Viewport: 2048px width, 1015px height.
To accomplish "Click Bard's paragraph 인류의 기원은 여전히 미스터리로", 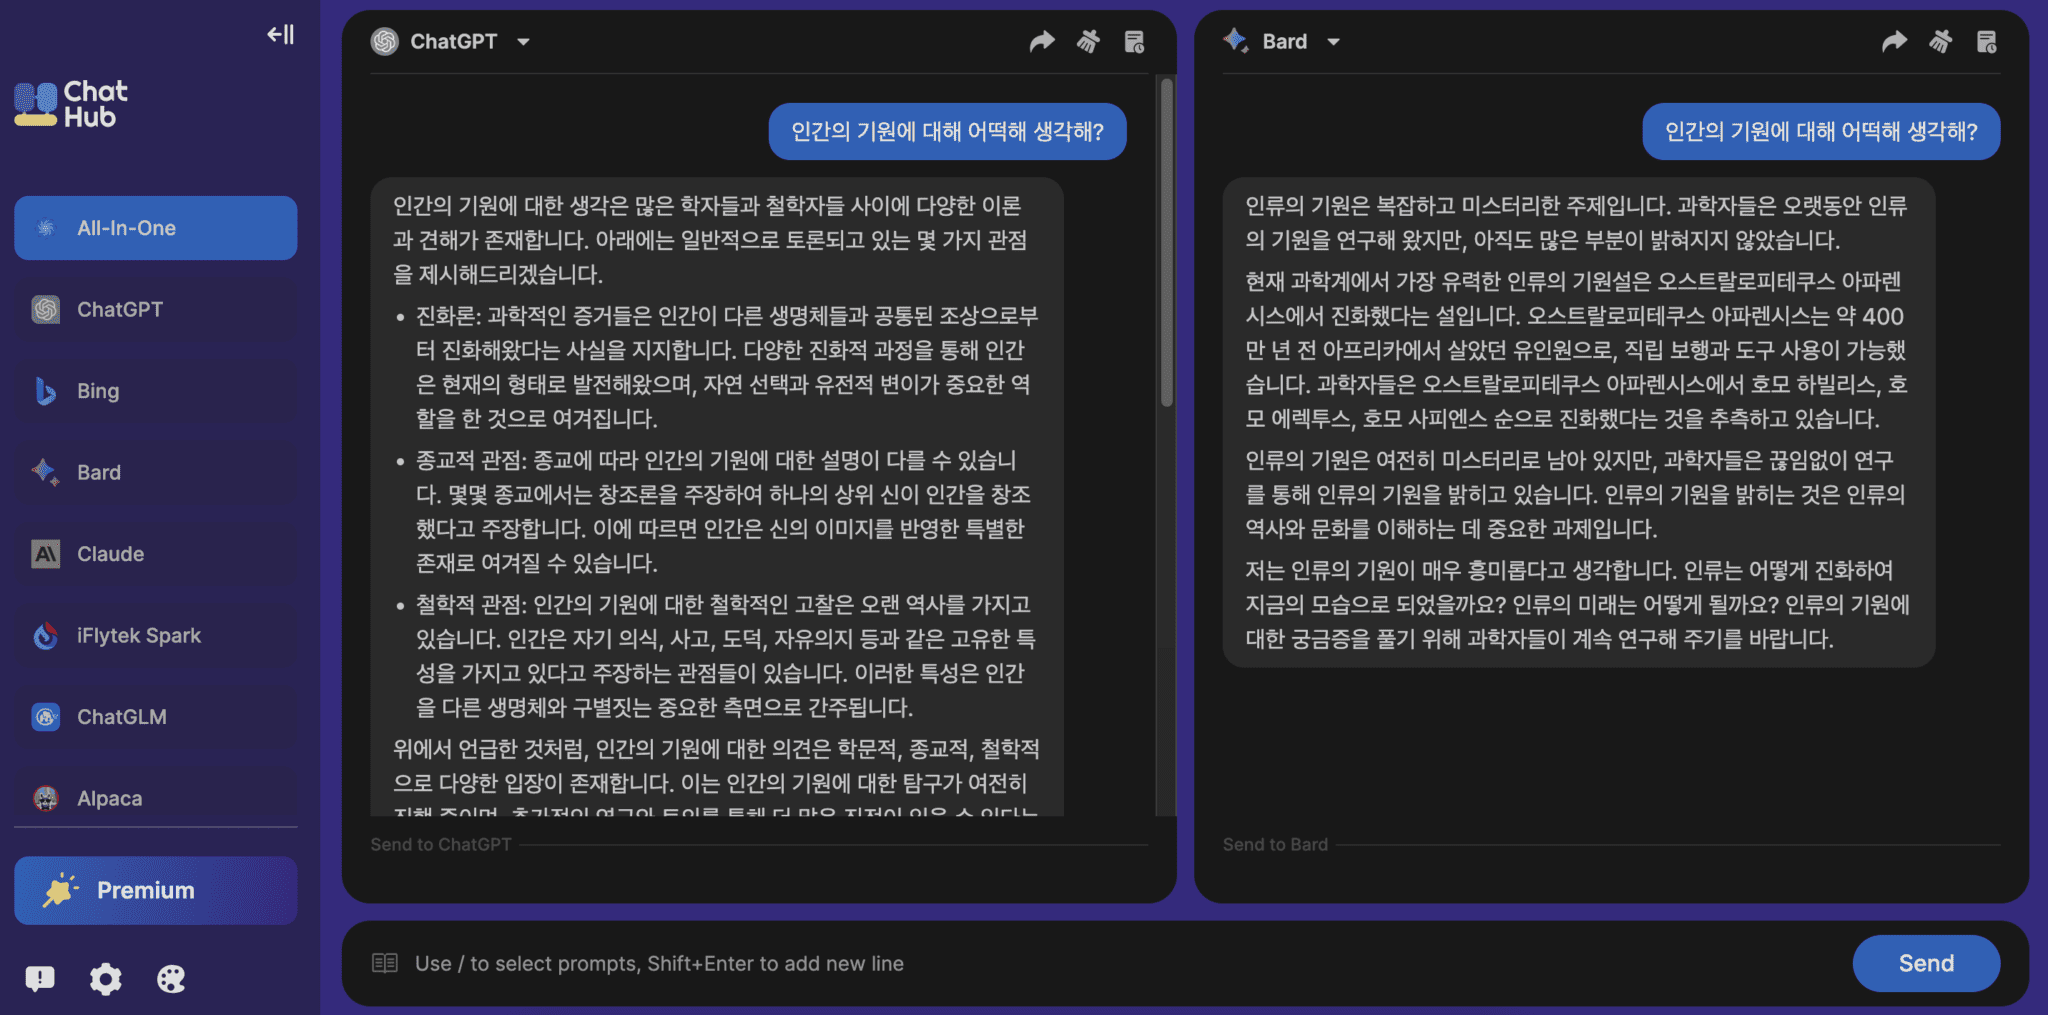I will pyautogui.click(x=1575, y=494).
